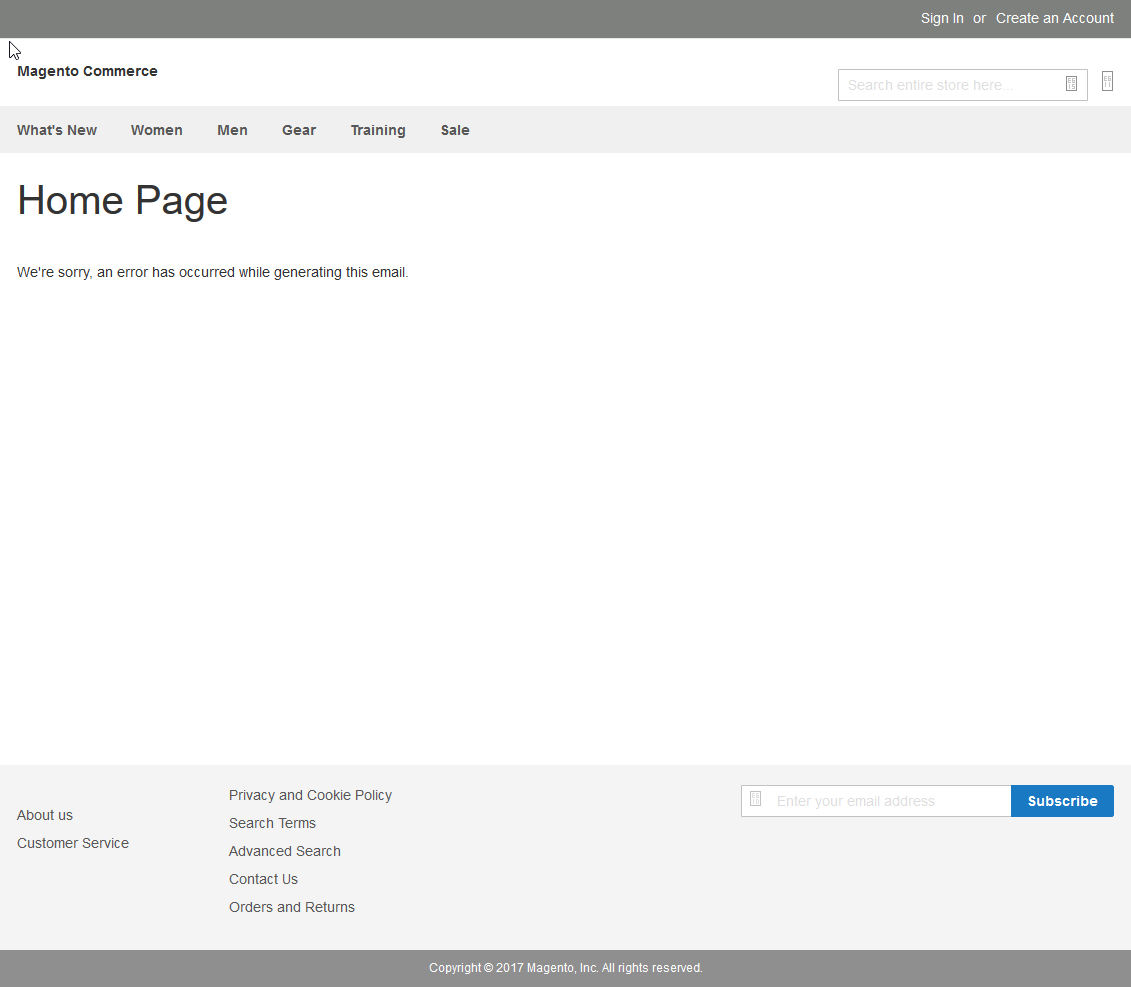Focus the store search input field
The image size is (1131, 987).
pos(950,85)
